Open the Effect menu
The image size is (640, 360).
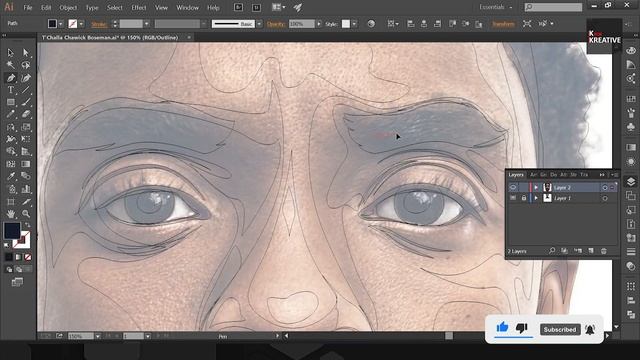click(x=139, y=7)
